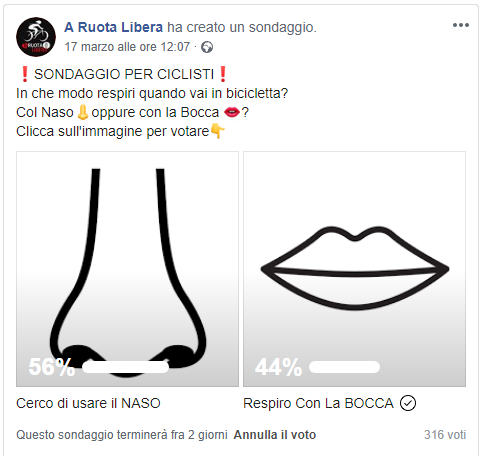Vote by clicking the lips drawing image
This screenshot has height=456, width=479.
coord(354,269)
